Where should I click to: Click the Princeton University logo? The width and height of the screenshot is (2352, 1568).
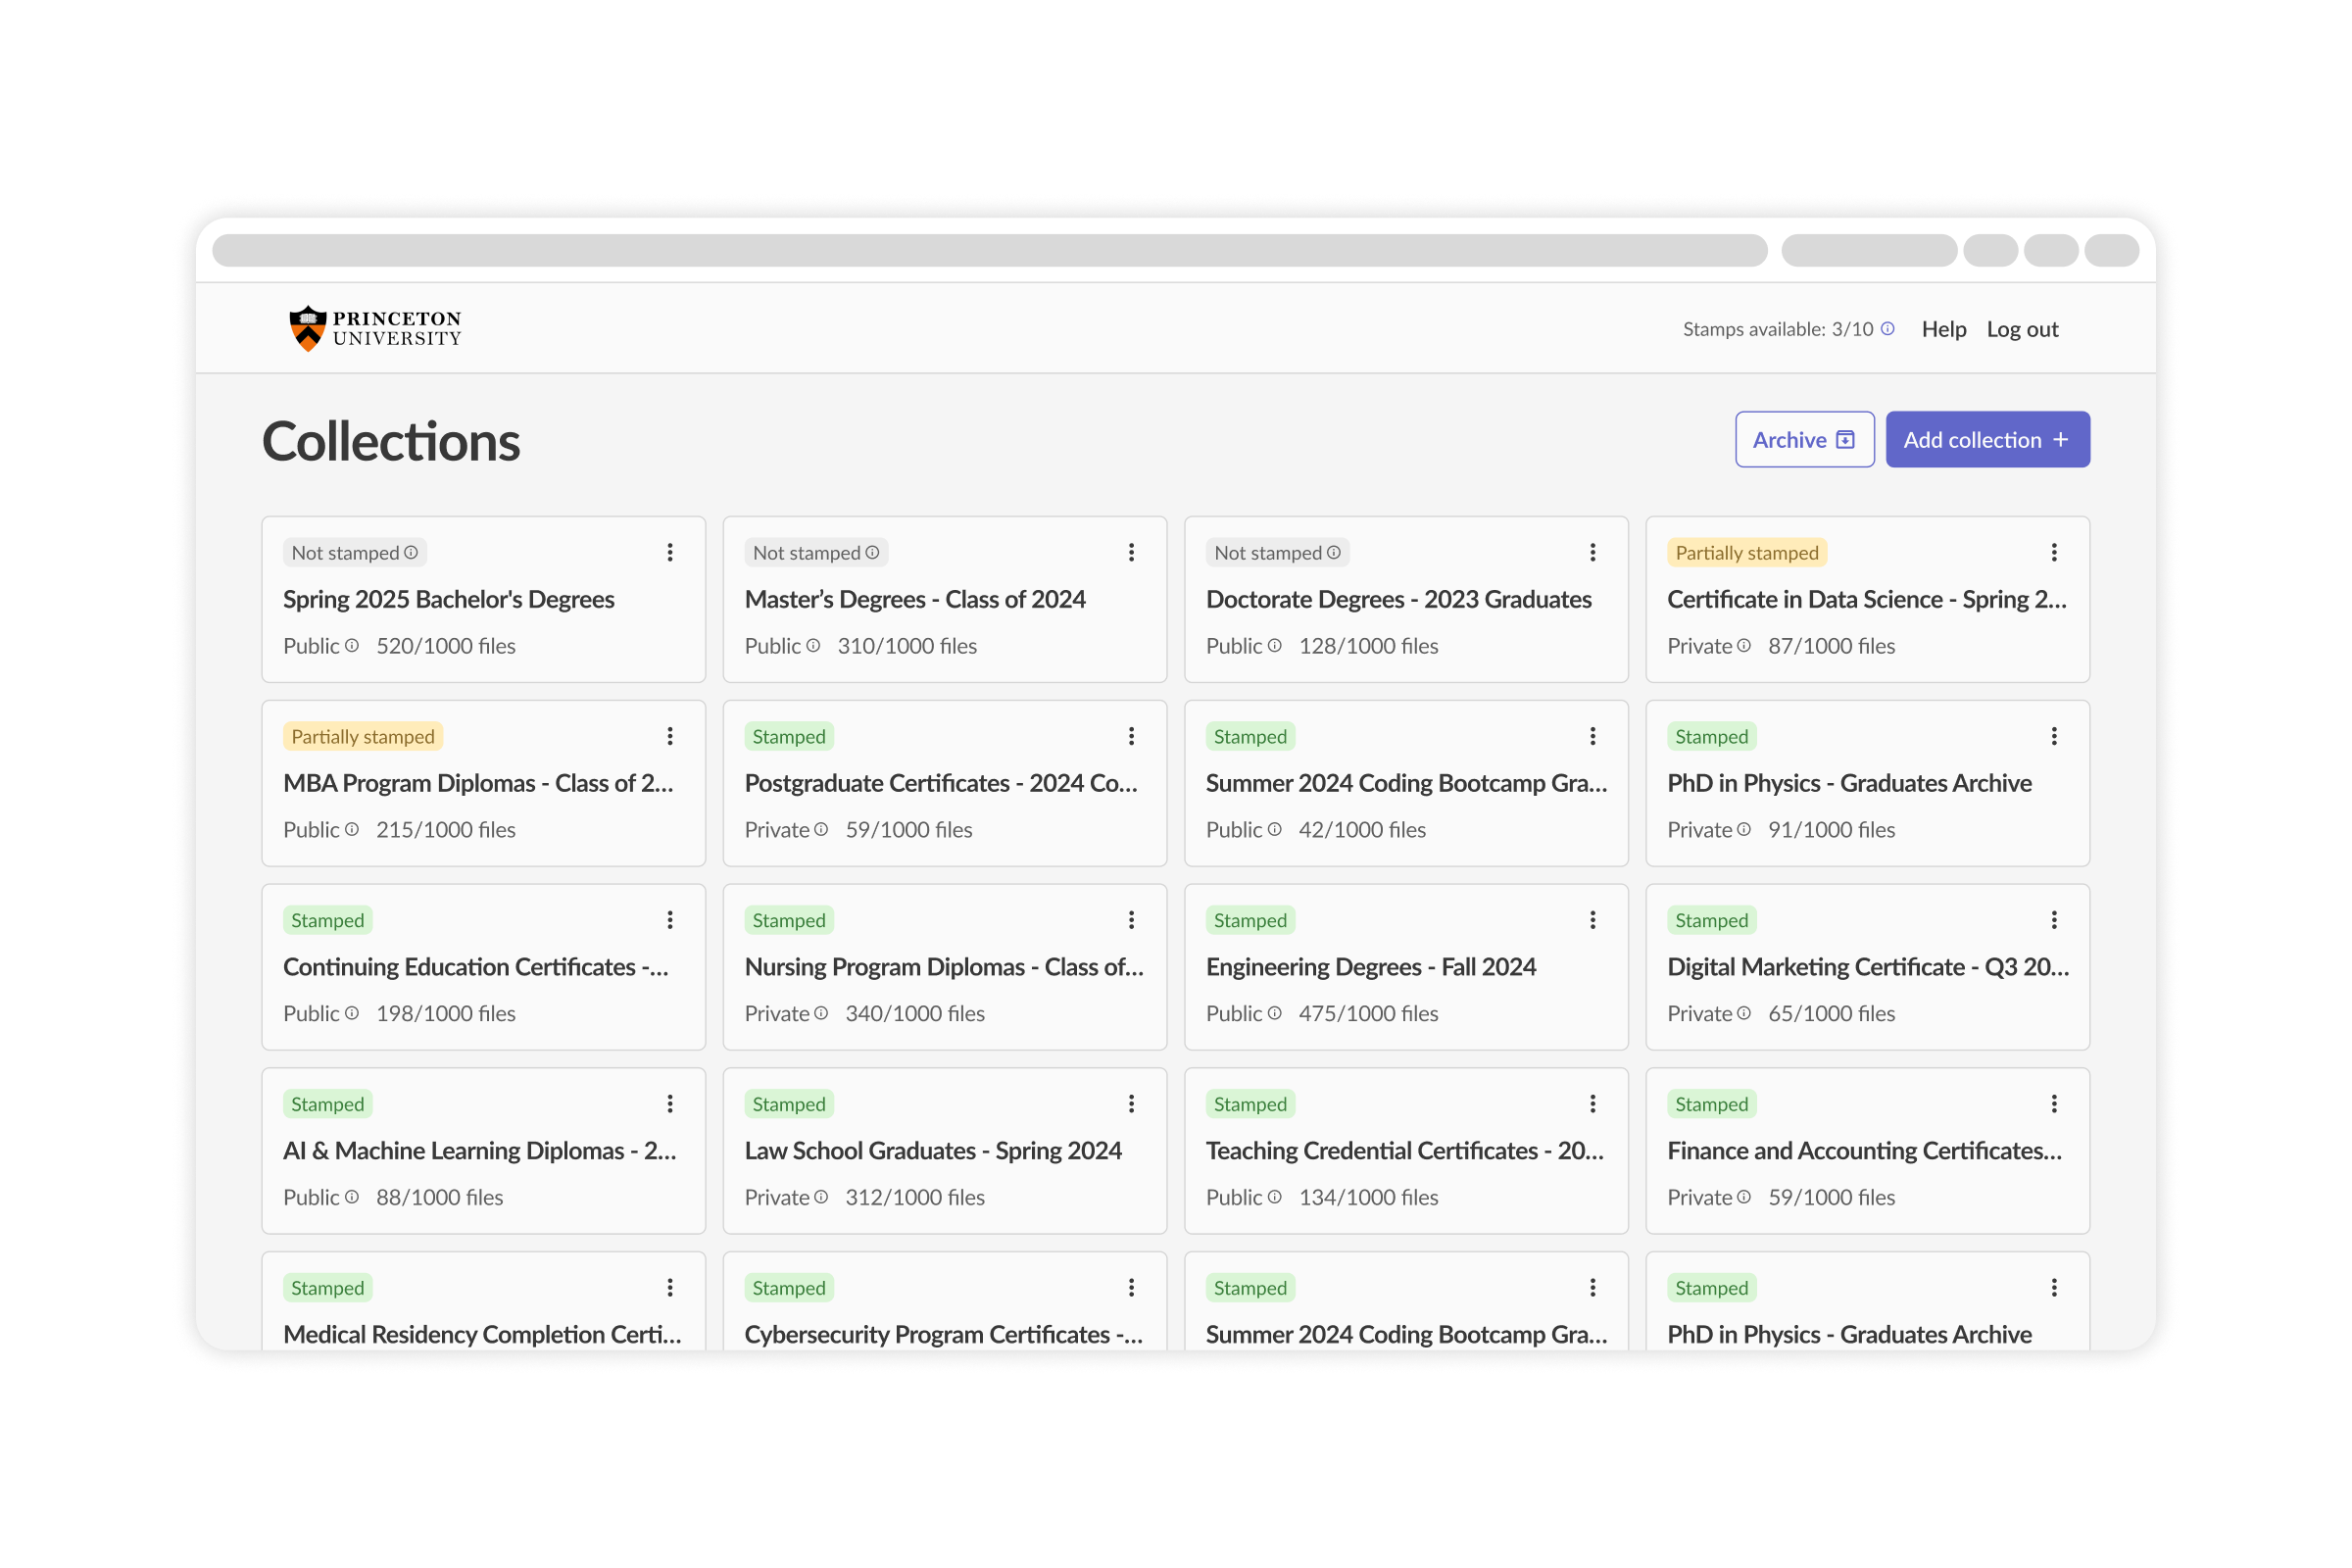point(375,329)
